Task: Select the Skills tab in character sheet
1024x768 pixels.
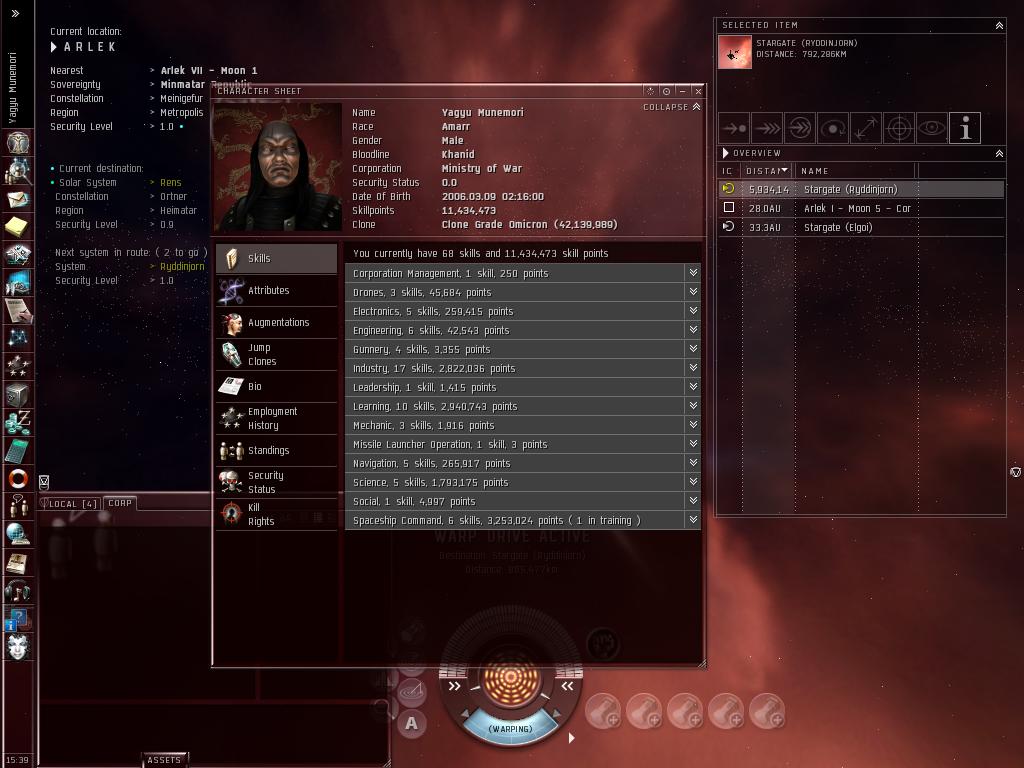Action: pos(276,259)
